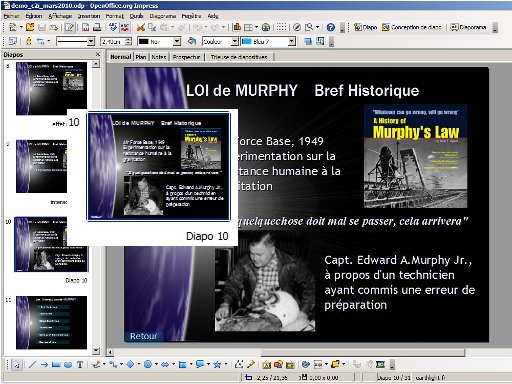The image size is (512, 384).
Task: Toggle Display grid dotted icon
Action: [281, 27]
